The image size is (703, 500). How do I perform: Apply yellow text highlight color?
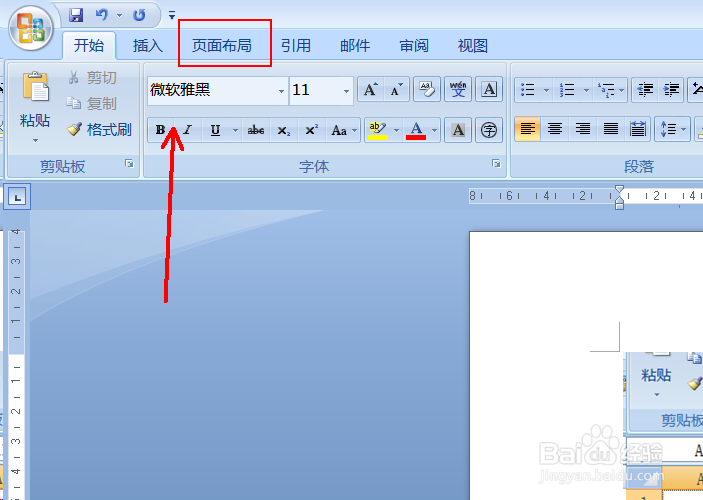pyautogui.click(x=378, y=130)
